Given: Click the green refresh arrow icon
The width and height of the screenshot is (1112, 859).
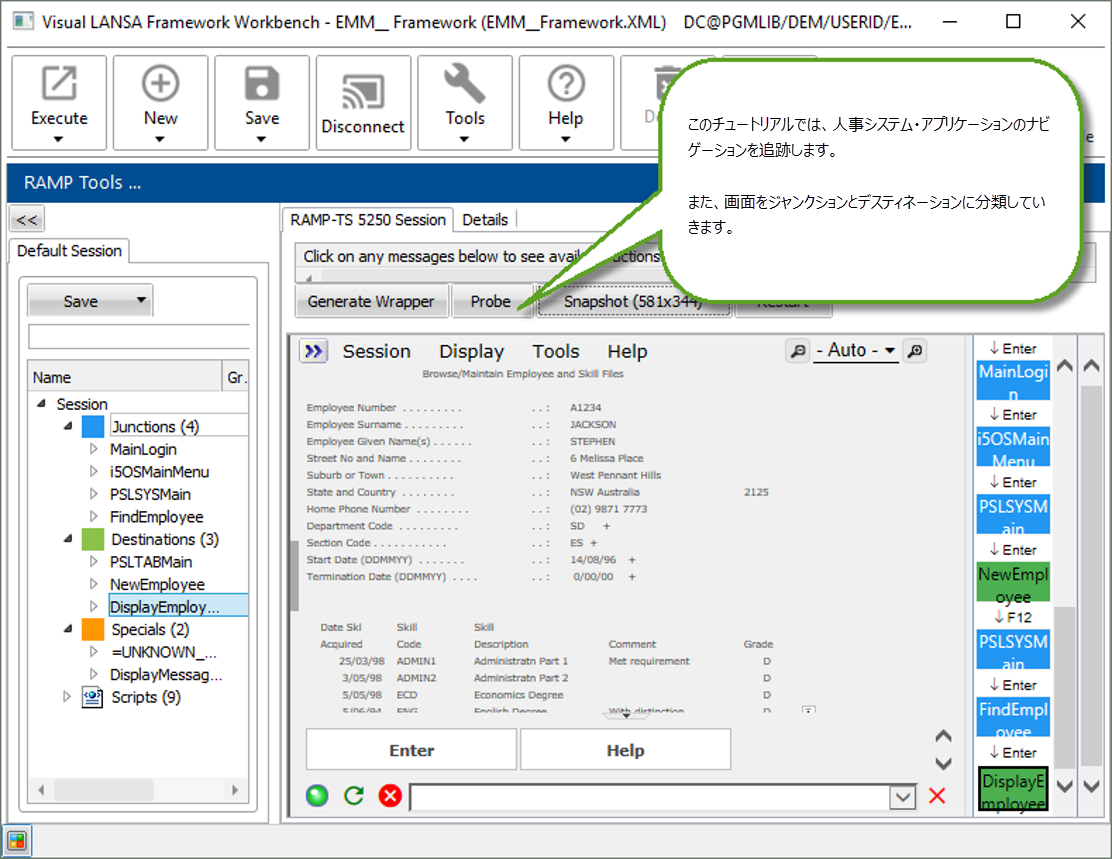Looking at the screenshot, I should (354, 796).
